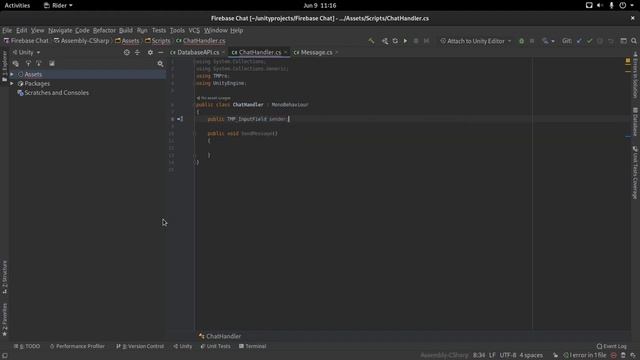Select the Packages tree item
640x360 pixels.
click(x=33, y=83)
